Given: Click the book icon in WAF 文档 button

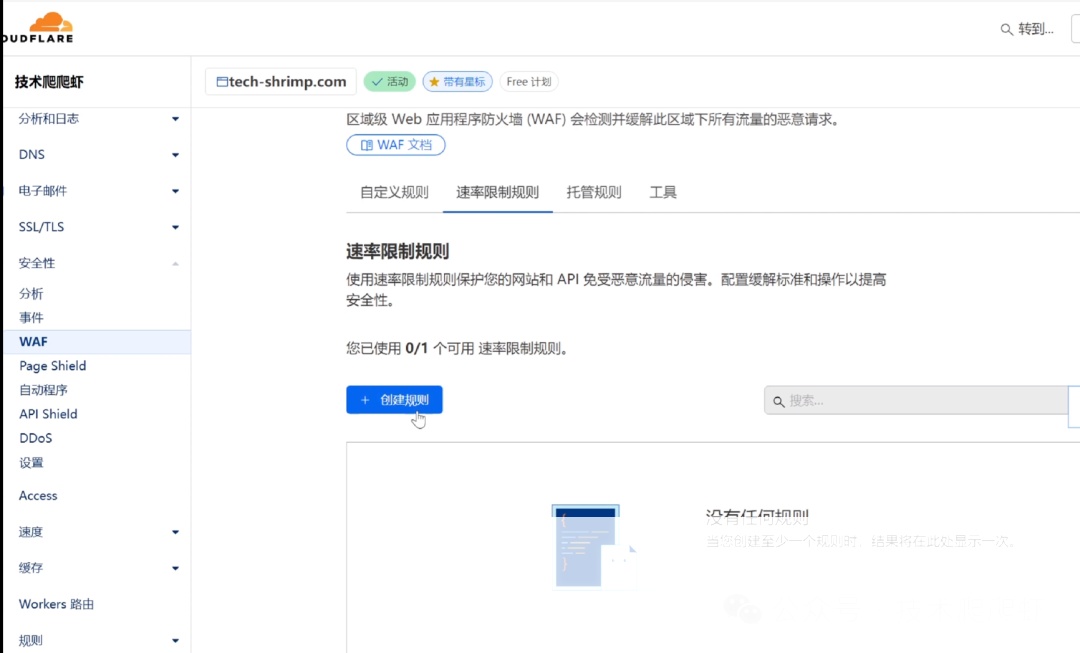Looking at the screenshot, I should tap(366, 145).
